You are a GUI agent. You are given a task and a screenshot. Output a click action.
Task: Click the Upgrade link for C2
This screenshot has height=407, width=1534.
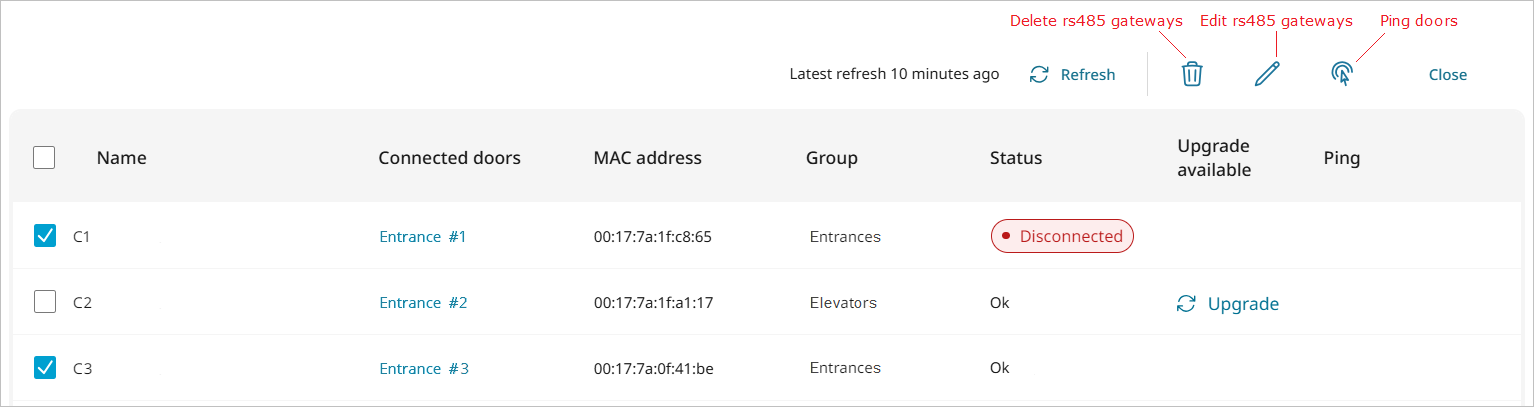(1243, 304)
